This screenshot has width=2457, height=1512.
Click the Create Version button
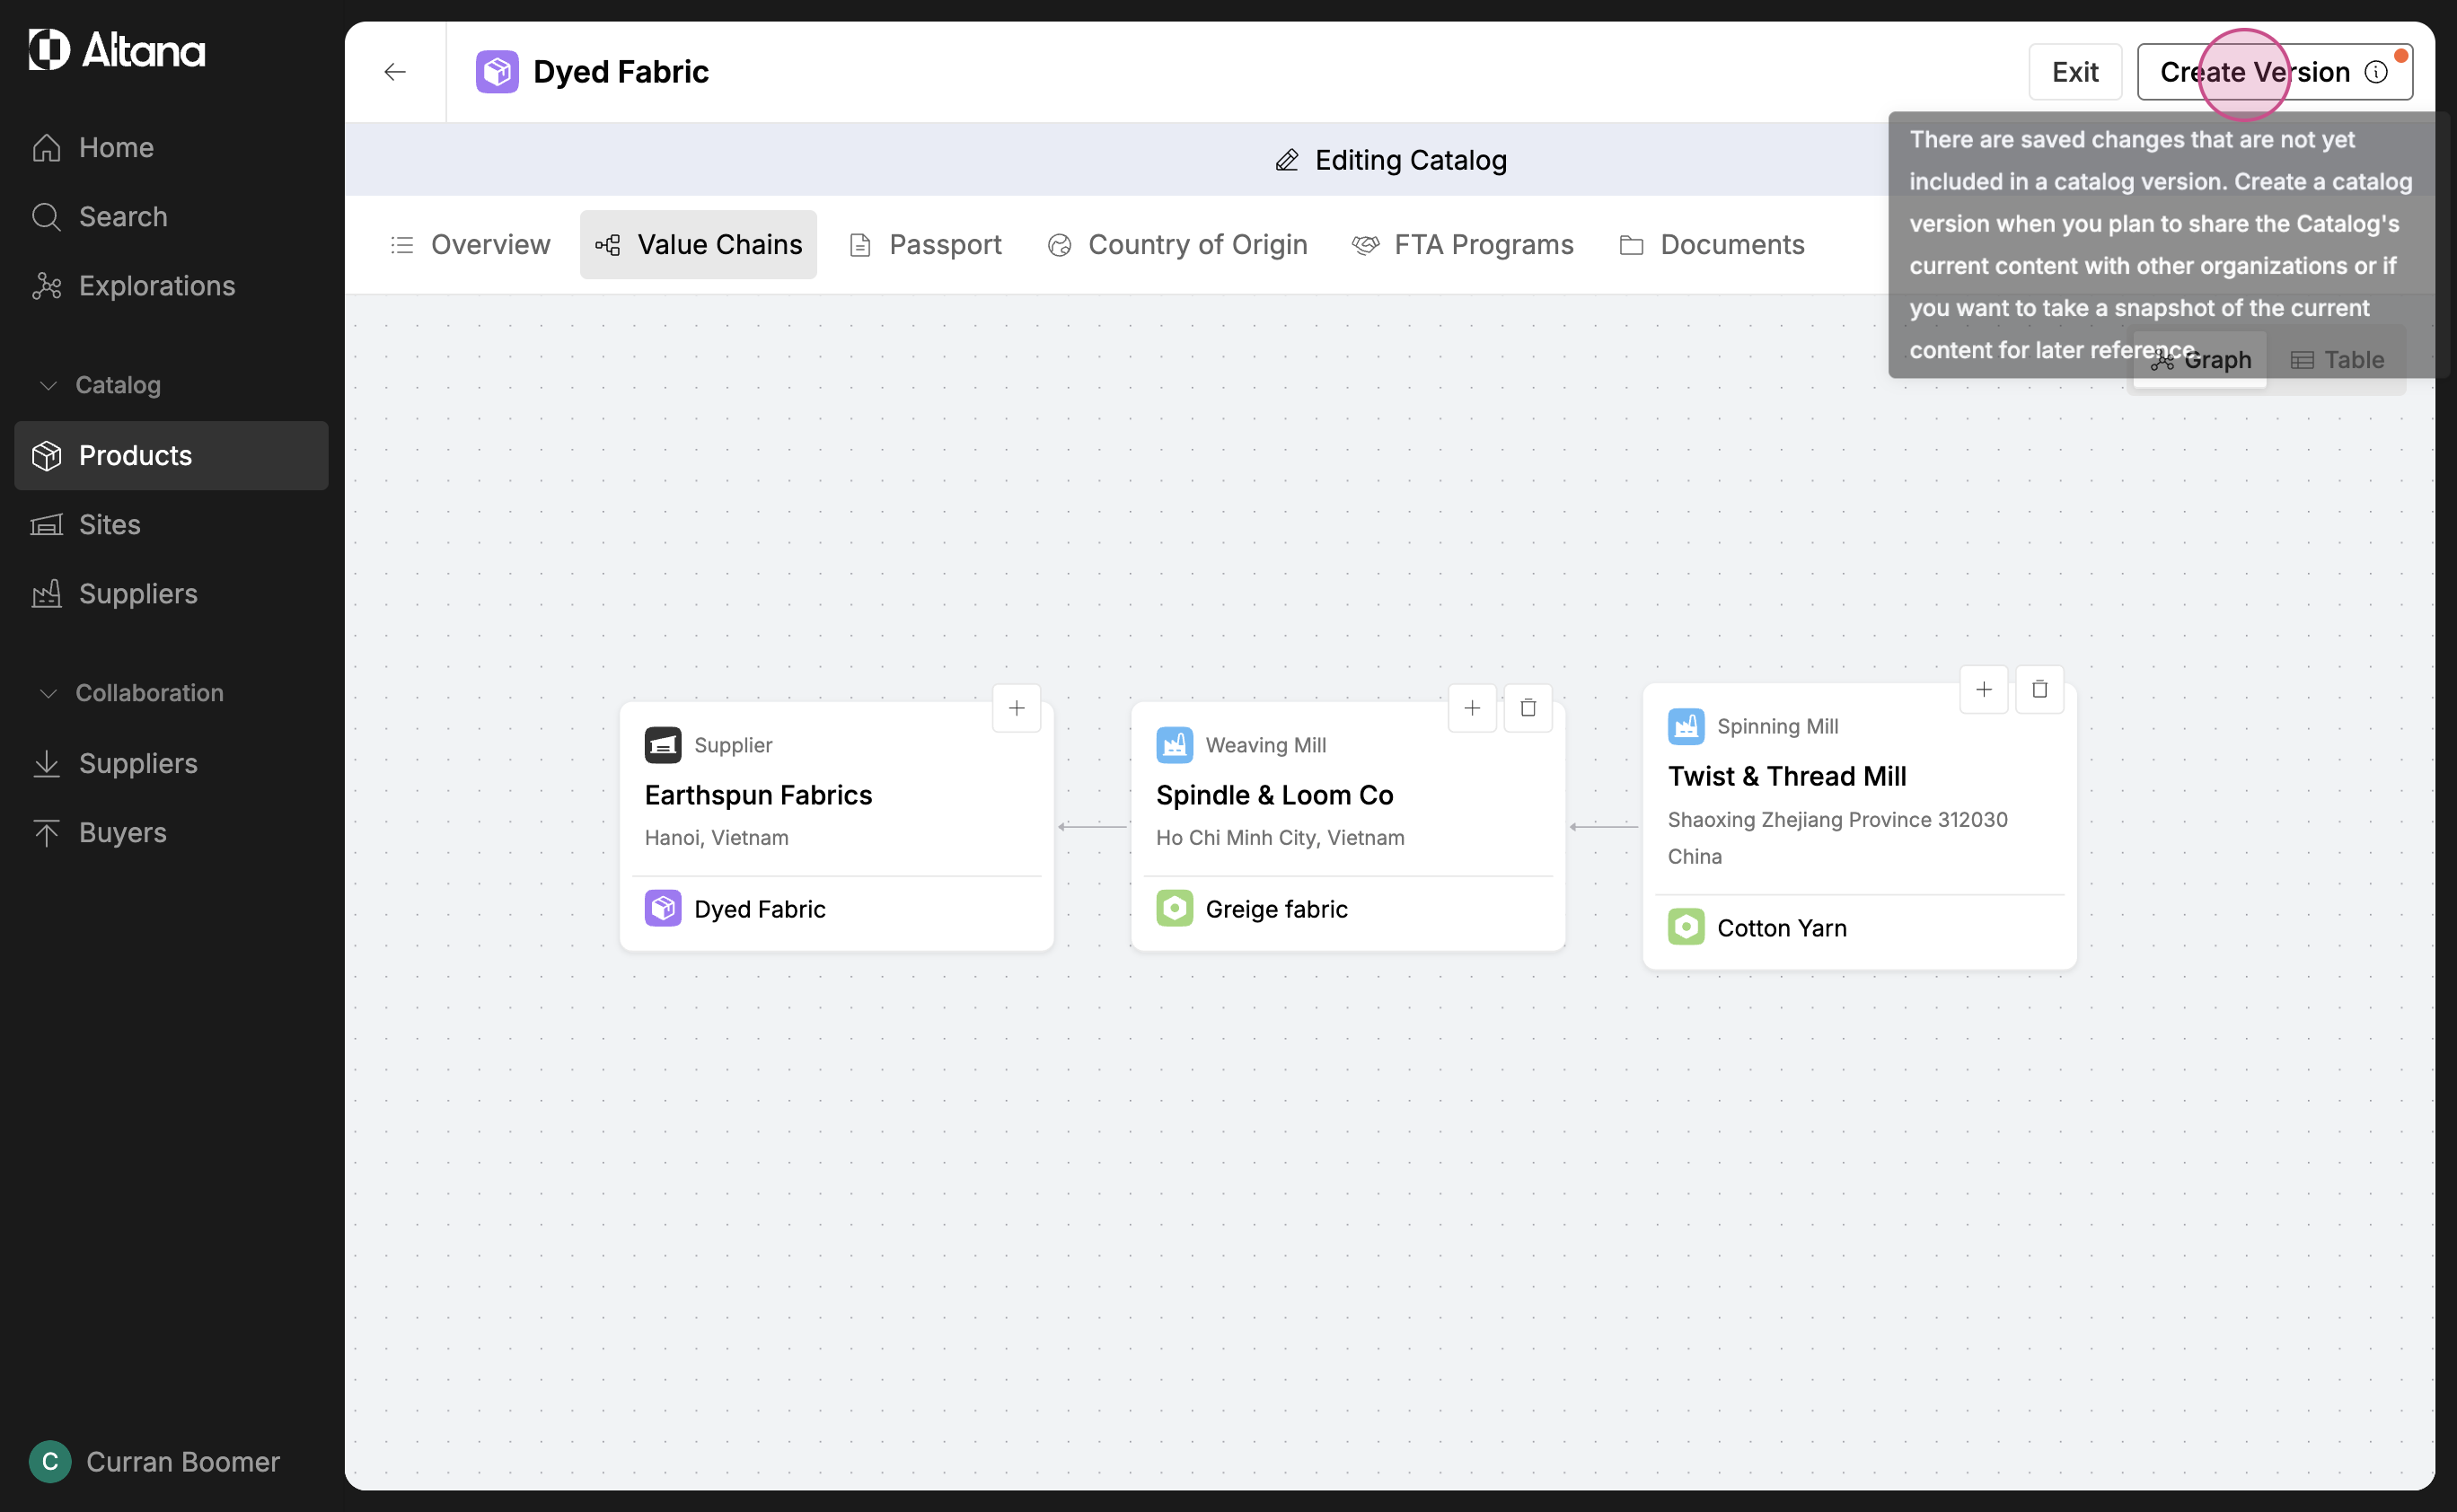2253,72
